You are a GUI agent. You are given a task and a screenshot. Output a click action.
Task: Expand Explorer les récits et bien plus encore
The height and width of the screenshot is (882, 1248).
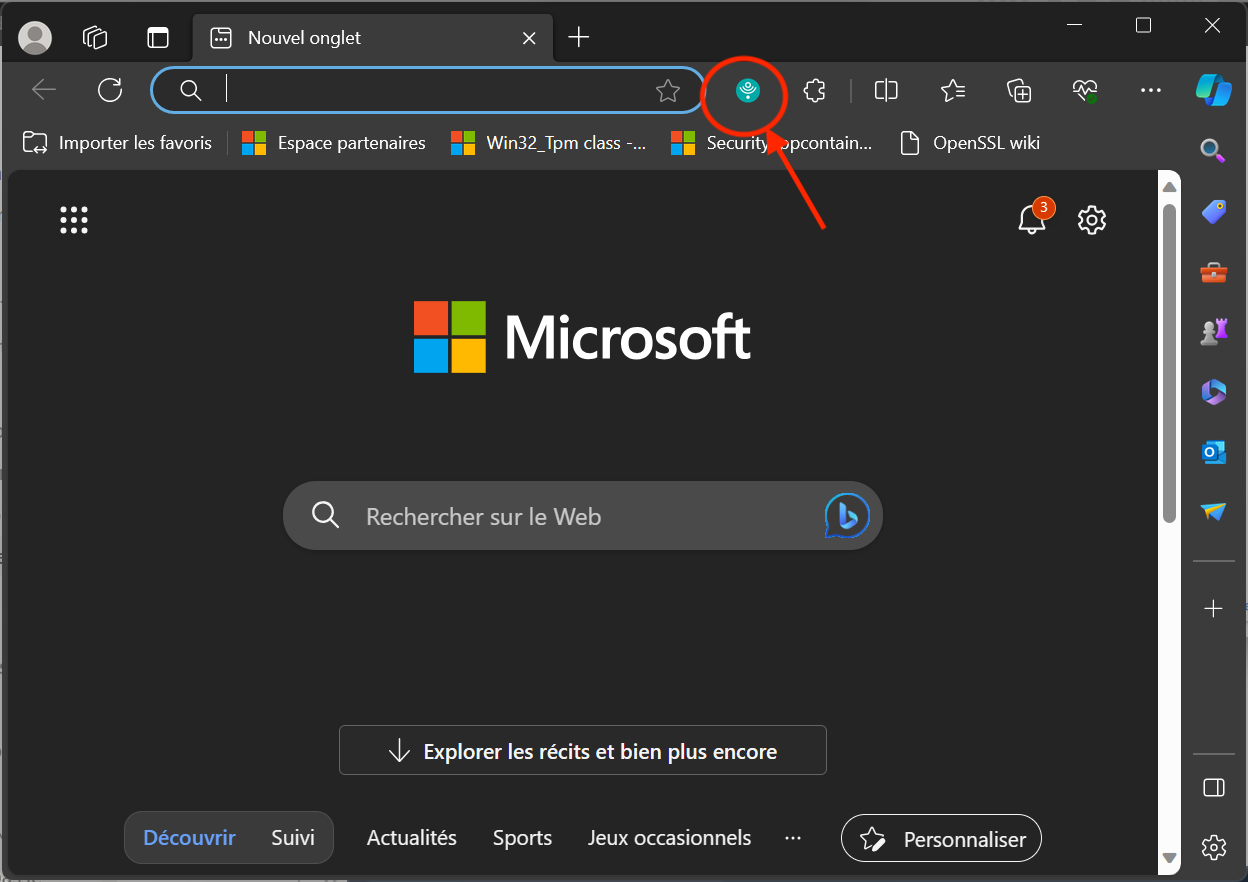tap(582, 751)
